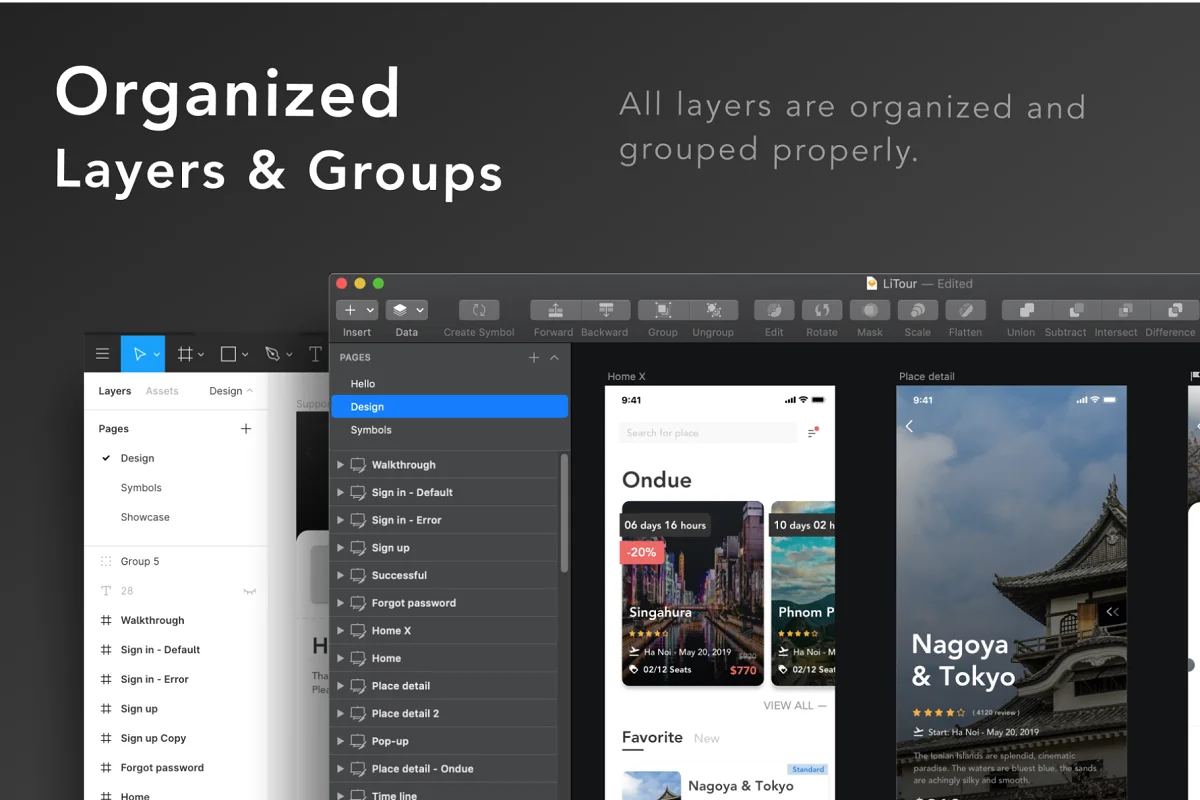Apply the Intersect boolean operation
The width and height of the screenshot is (1200, 800).
1125,310
